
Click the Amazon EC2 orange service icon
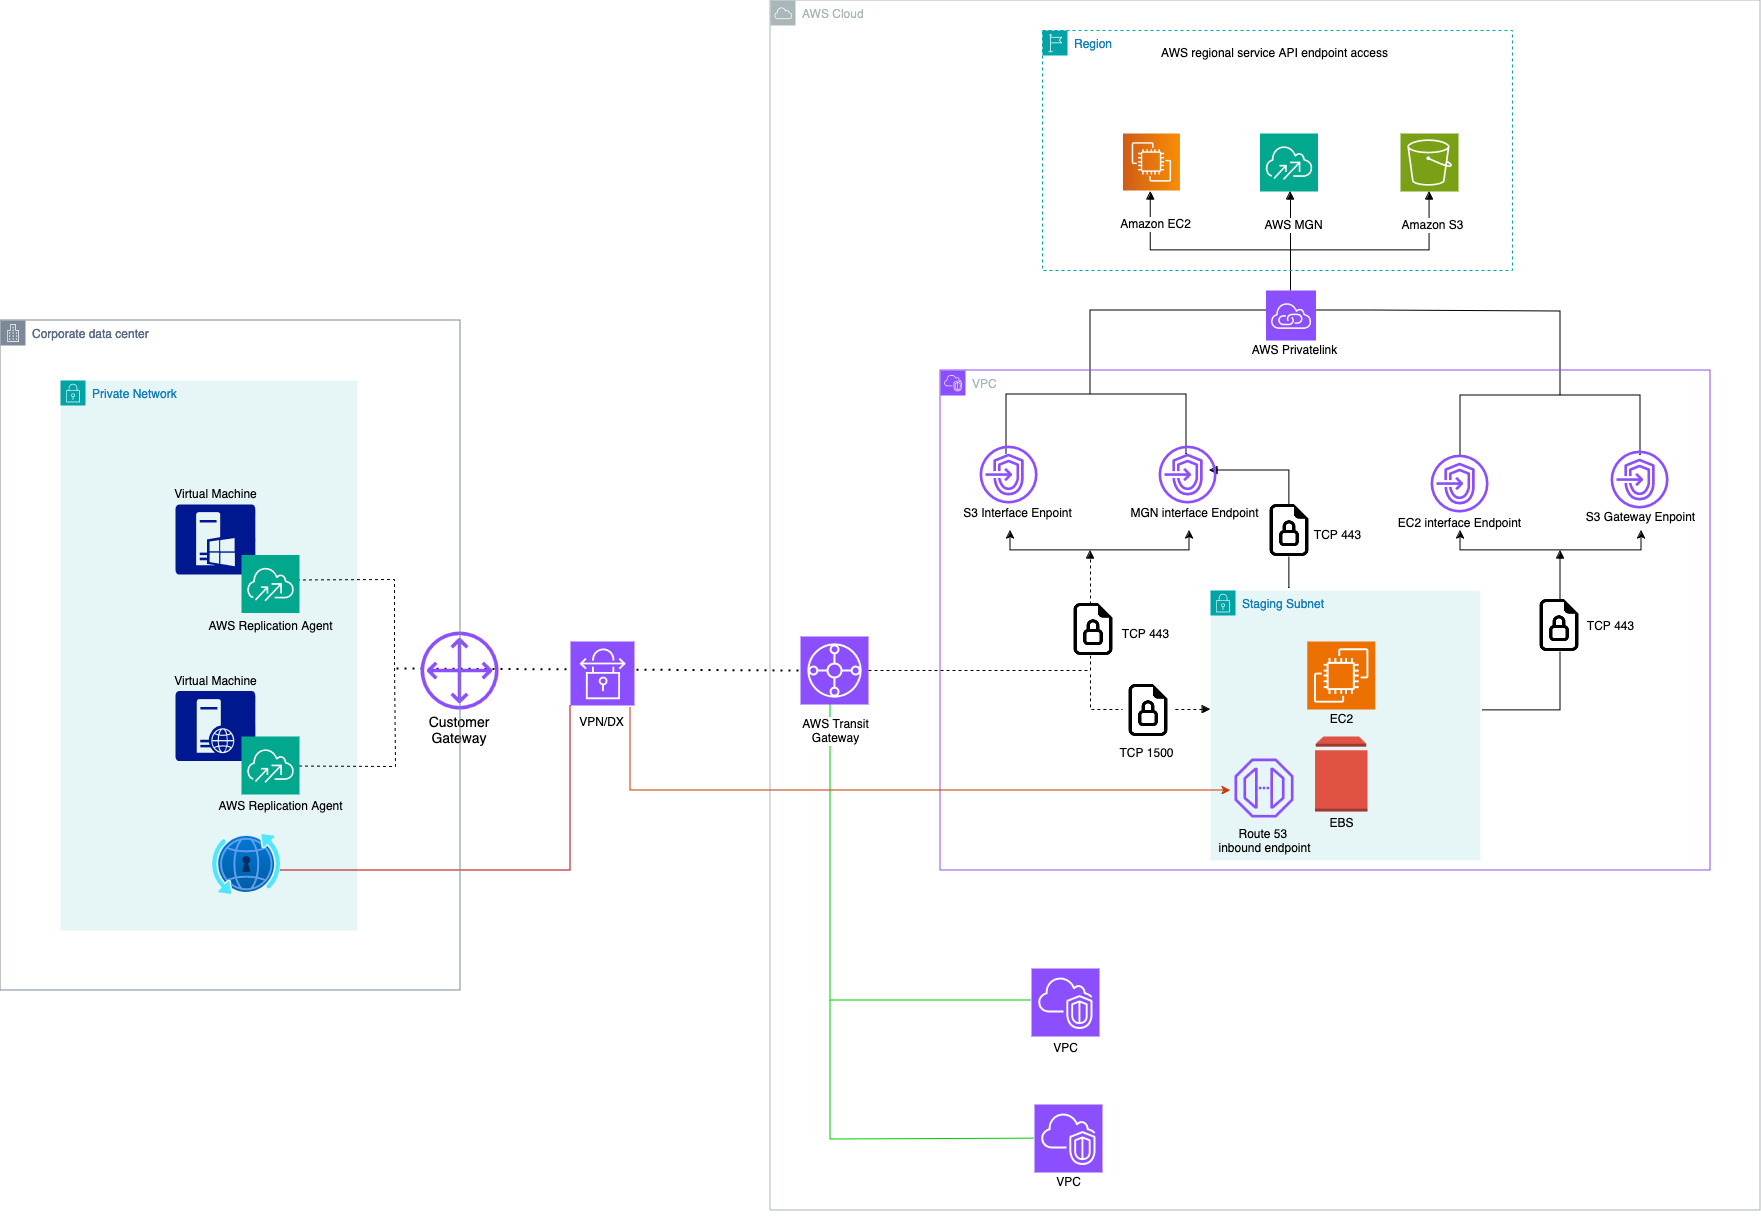[x=1151, y=162]
